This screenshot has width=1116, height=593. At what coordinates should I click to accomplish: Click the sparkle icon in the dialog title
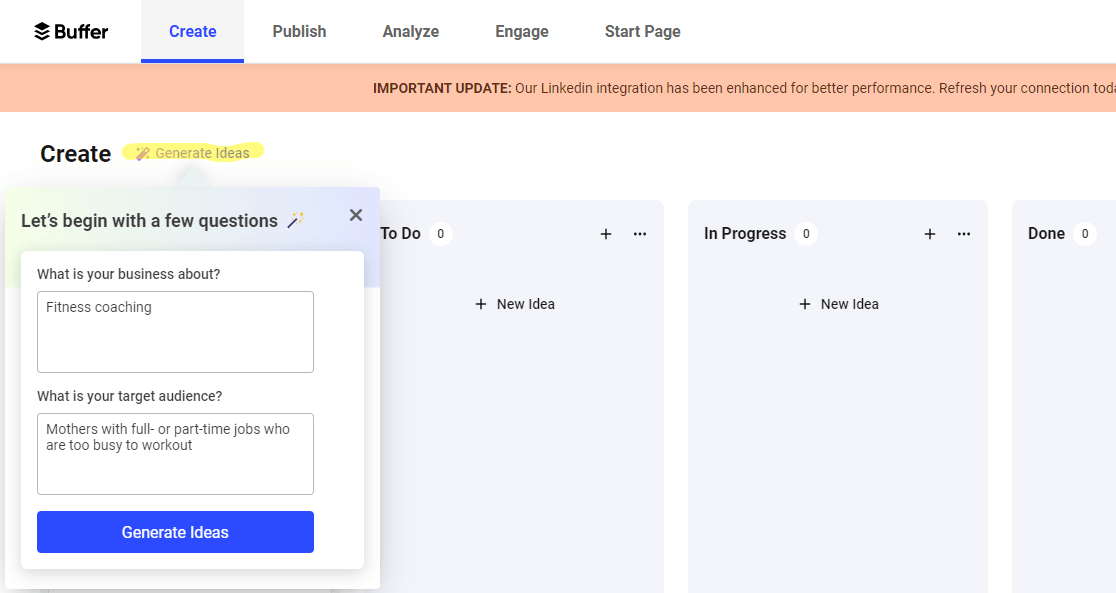click(x=295, y=219)
